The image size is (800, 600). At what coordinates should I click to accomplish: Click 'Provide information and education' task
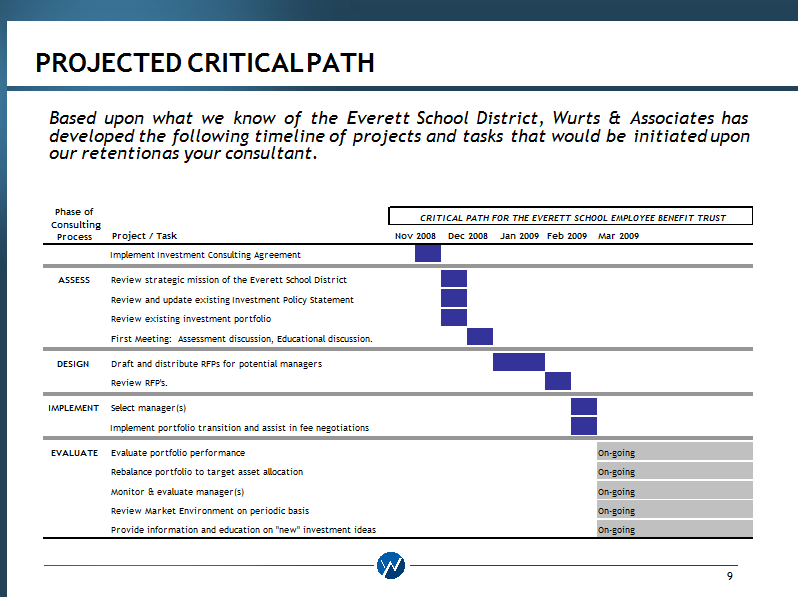point(243,530)
